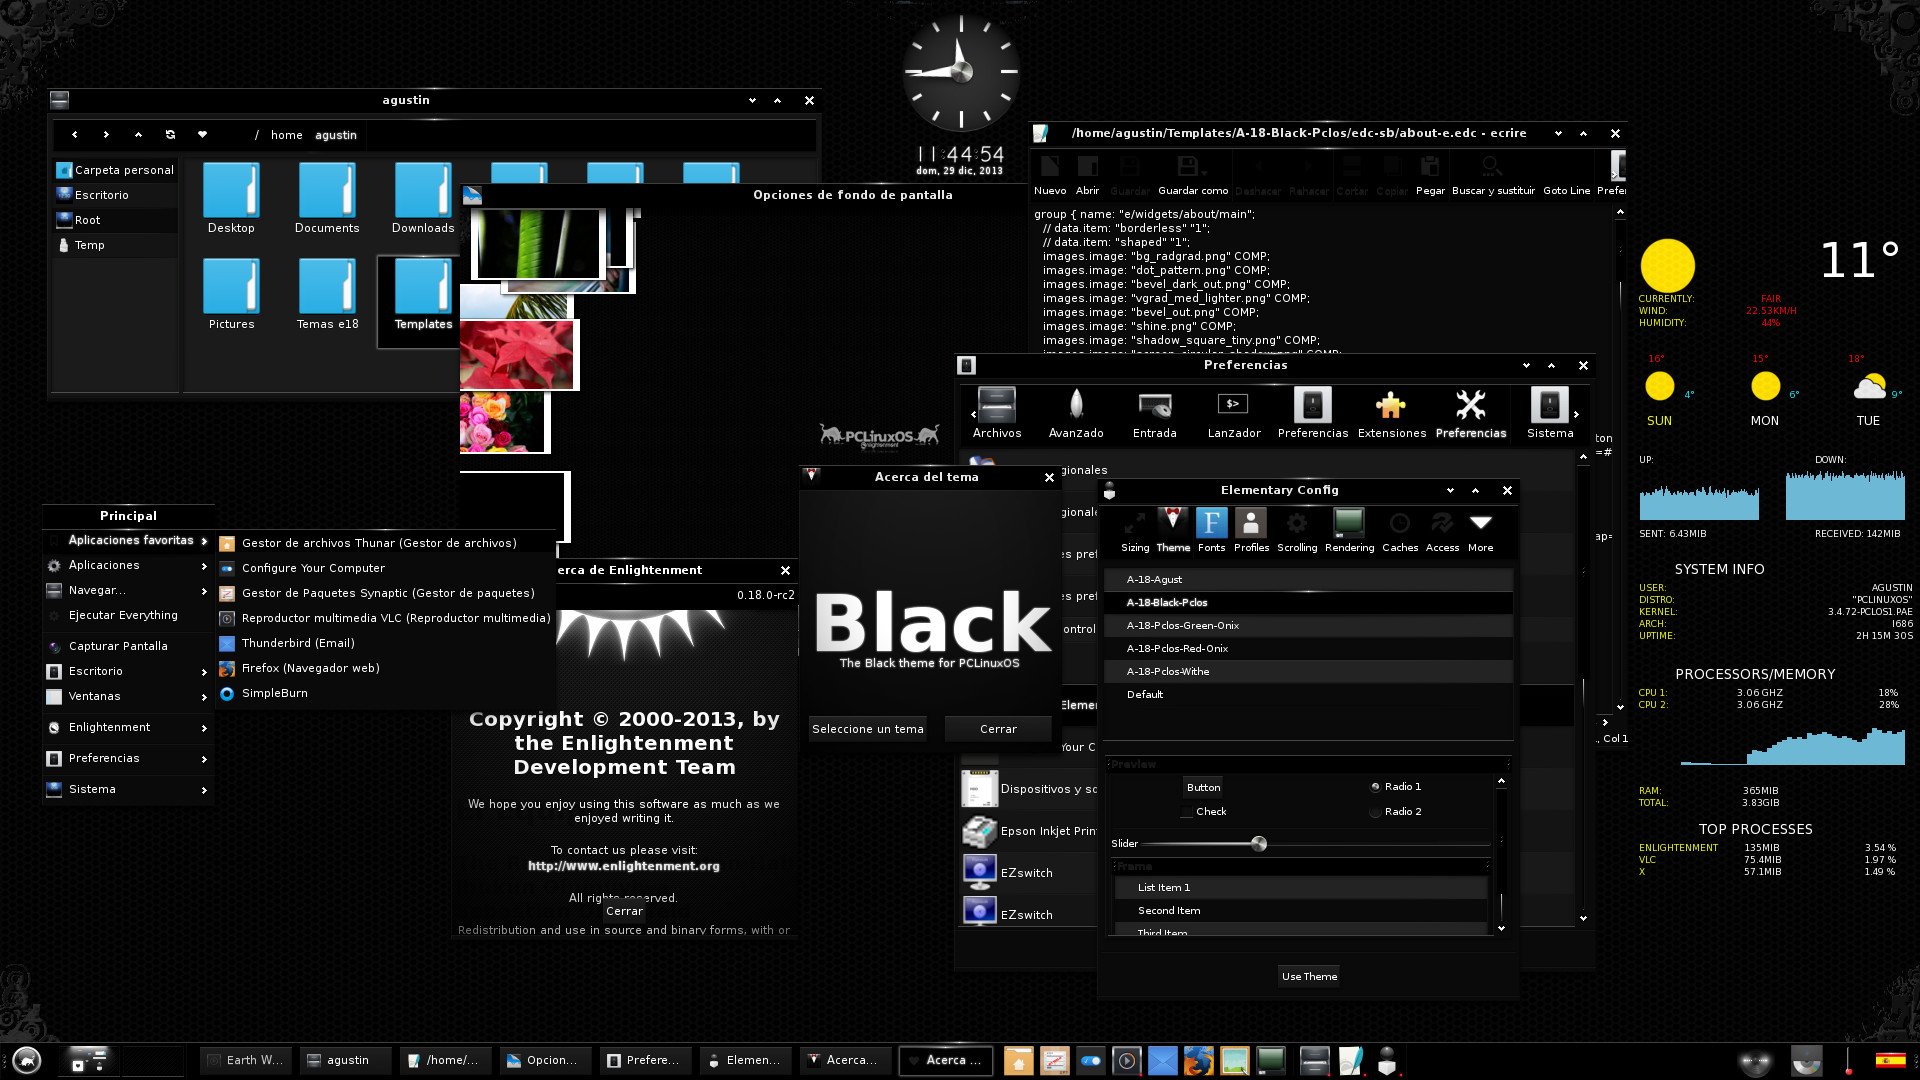The height and width of the screenshot is (1080, 1920).
Task: Click Guardar como in ecrire toolbar
Action: pos(1193,176)
